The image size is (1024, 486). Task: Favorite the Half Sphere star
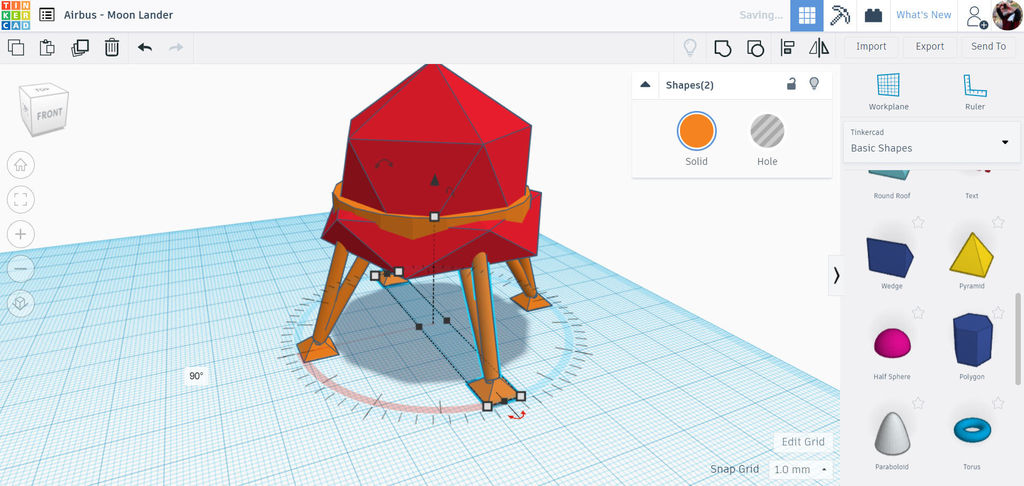[918, 313]
